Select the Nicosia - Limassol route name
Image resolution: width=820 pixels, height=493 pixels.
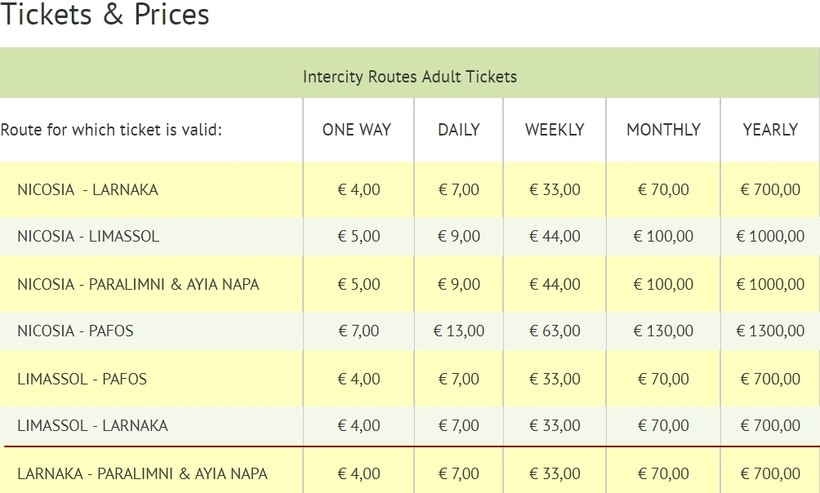[88, 237]
